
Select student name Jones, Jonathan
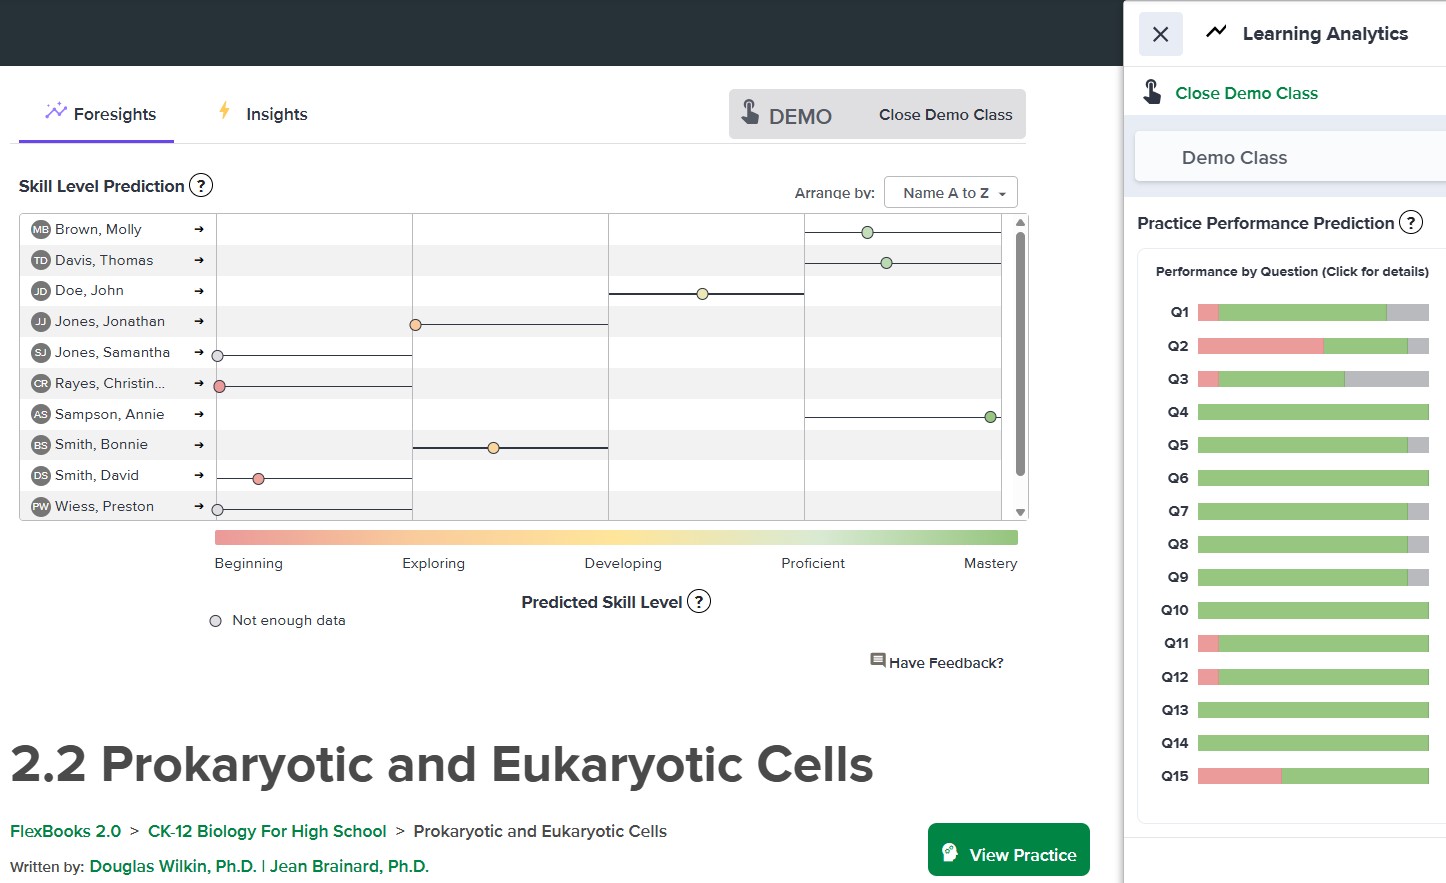pyautogui.click(x=110, y=321)
